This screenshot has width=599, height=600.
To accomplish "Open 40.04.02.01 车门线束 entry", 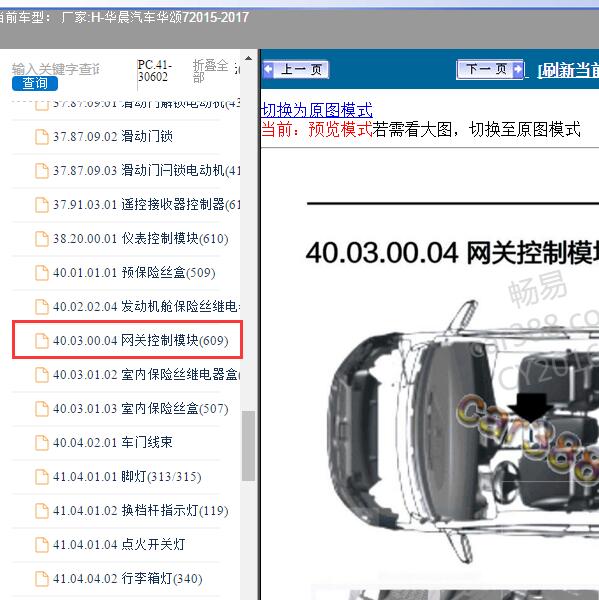I will 113,442.
